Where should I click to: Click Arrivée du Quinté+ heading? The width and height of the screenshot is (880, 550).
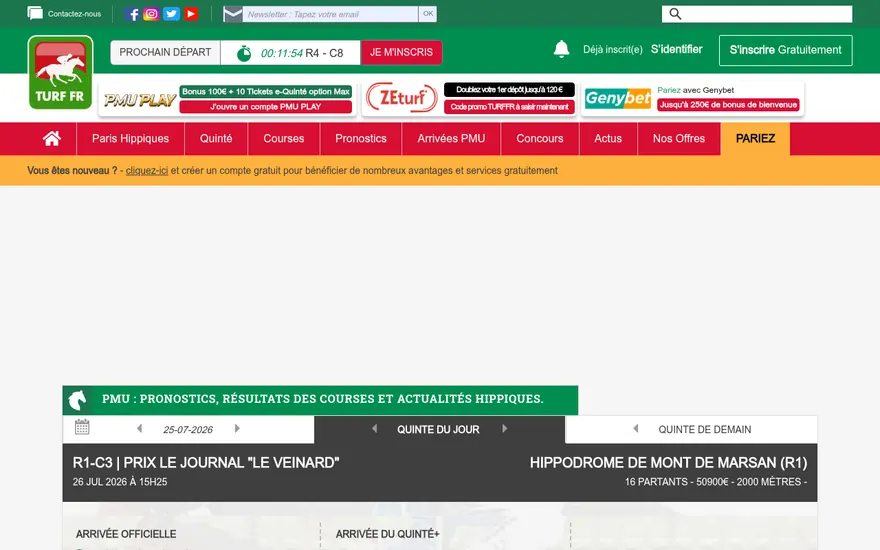coord(387,534)
